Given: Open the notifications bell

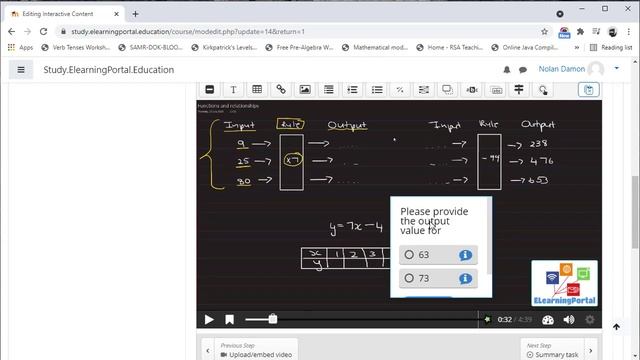Looking at the screenshot, I should tap(507, 70).
